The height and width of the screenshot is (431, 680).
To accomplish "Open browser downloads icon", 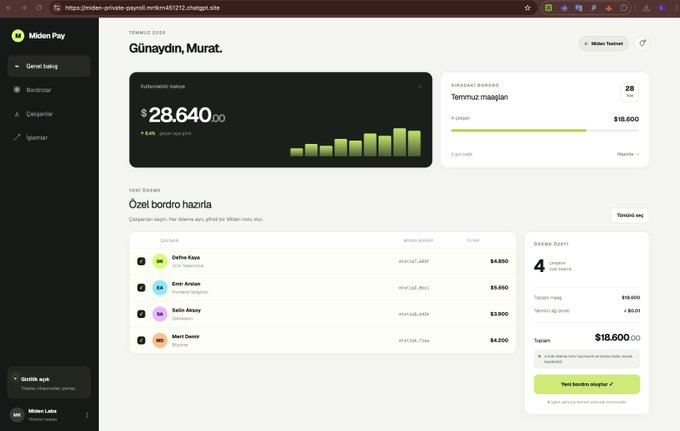I will [x=646, y=8].
